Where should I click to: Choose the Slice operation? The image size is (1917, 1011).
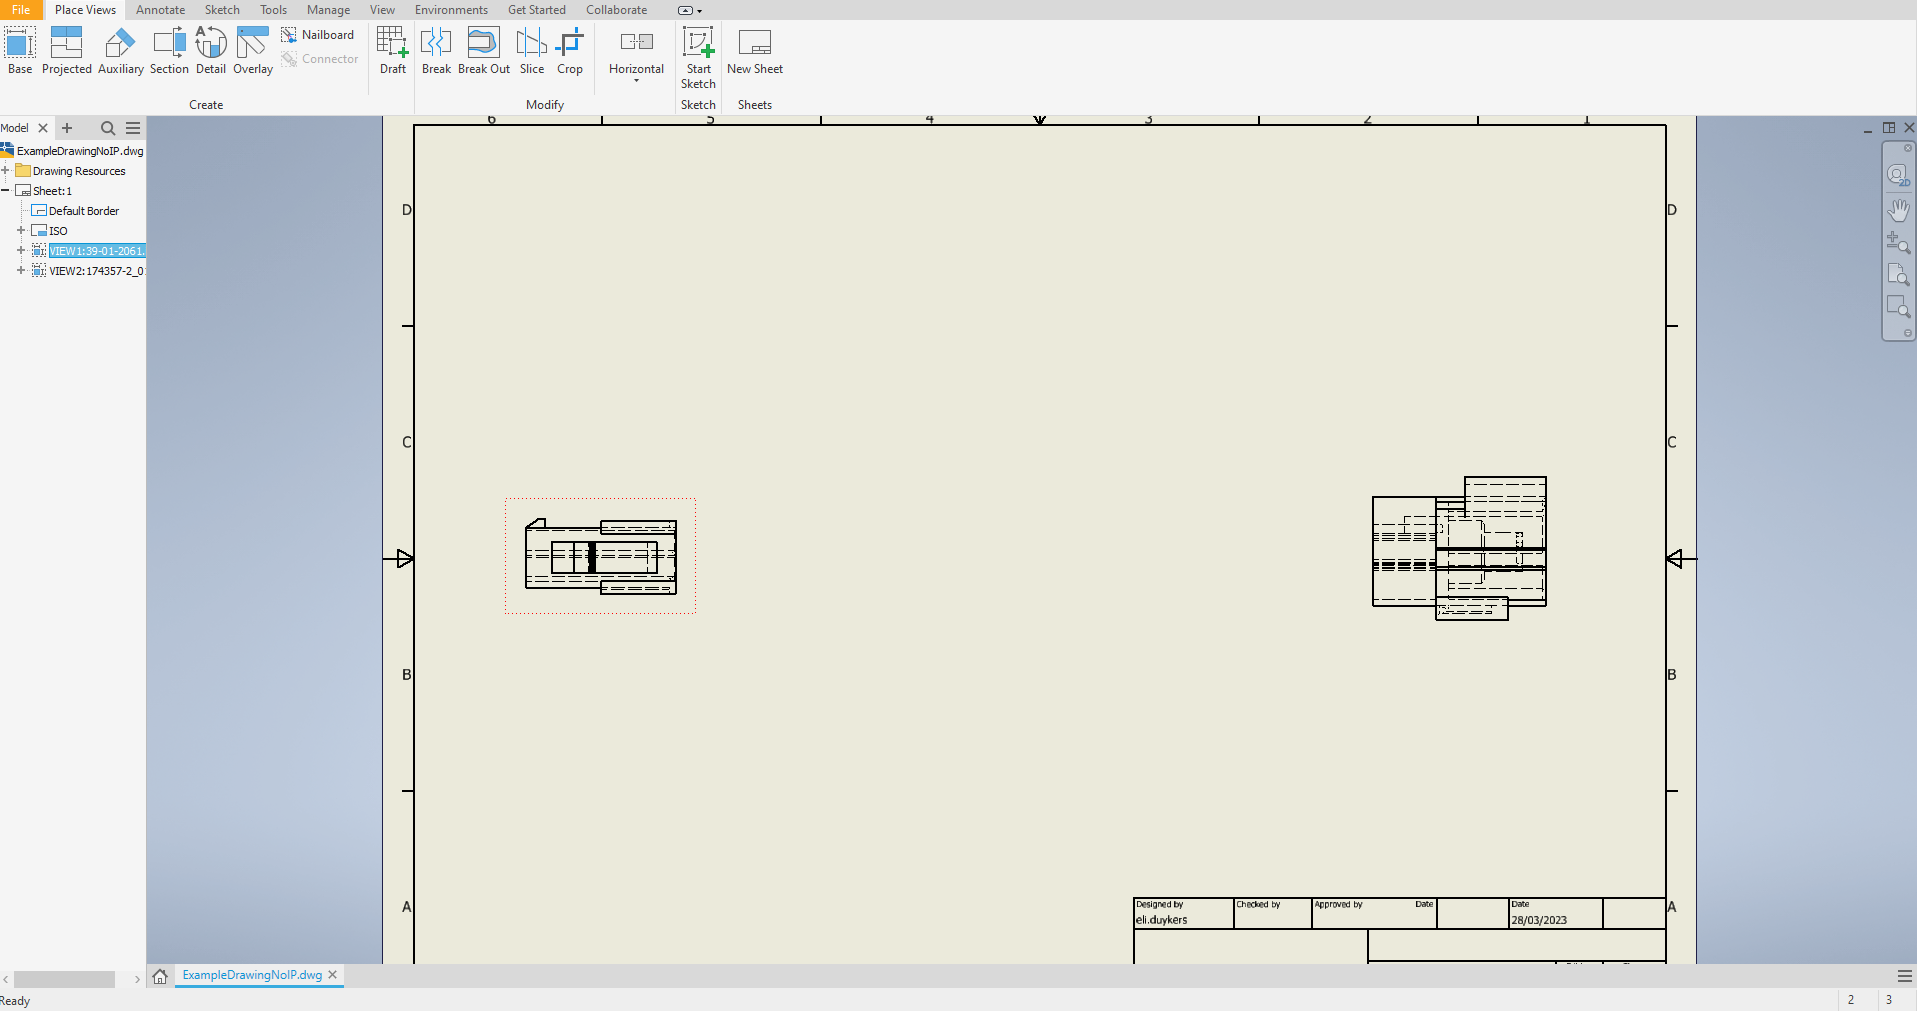(531, 46)
